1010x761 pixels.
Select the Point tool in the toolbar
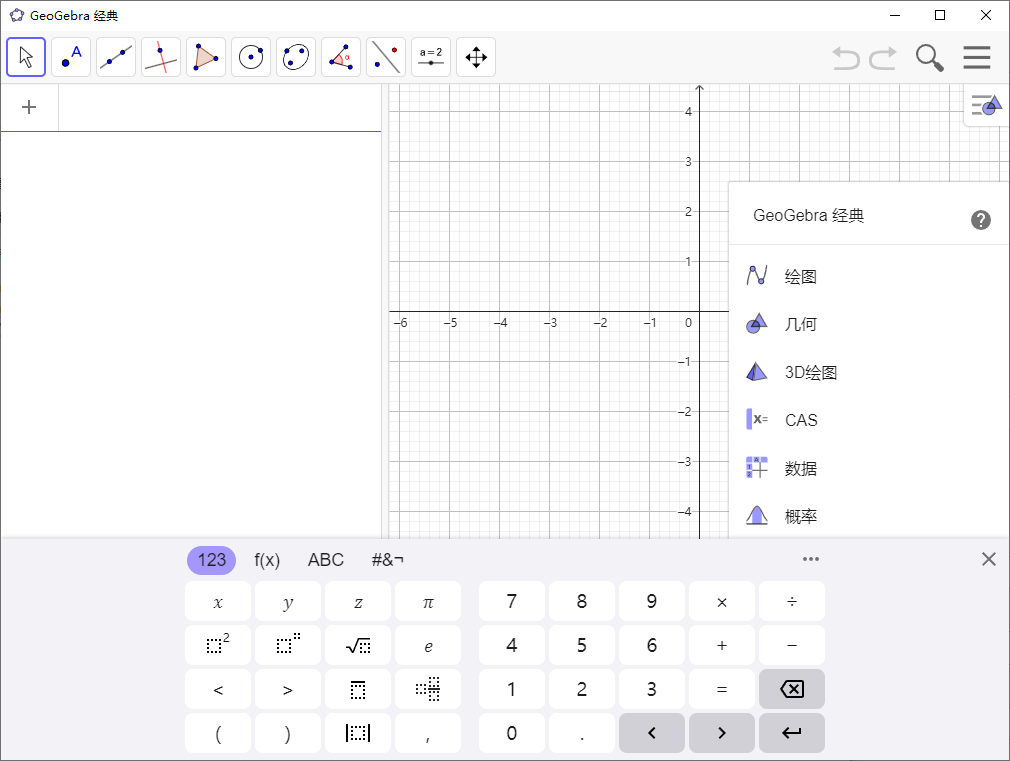click(x=70, y=57)
